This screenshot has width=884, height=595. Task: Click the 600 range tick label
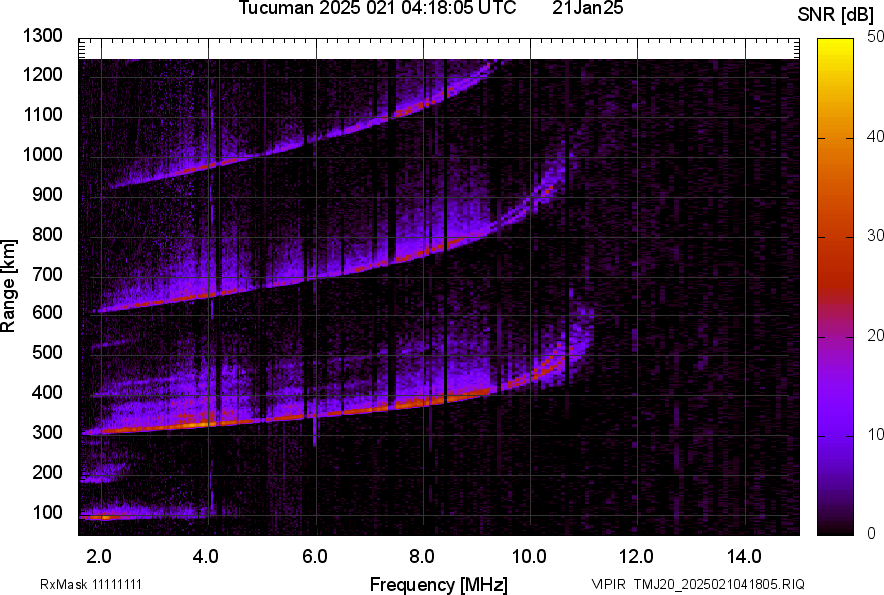[51, 313]
